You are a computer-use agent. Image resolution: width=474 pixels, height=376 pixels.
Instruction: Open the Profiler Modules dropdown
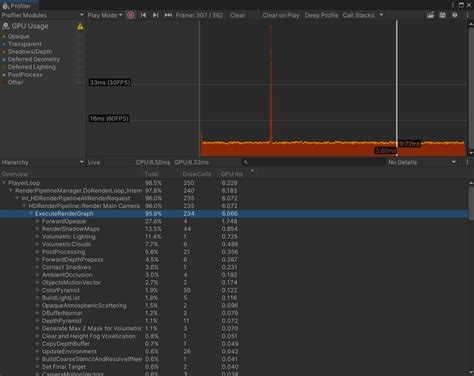42,15
